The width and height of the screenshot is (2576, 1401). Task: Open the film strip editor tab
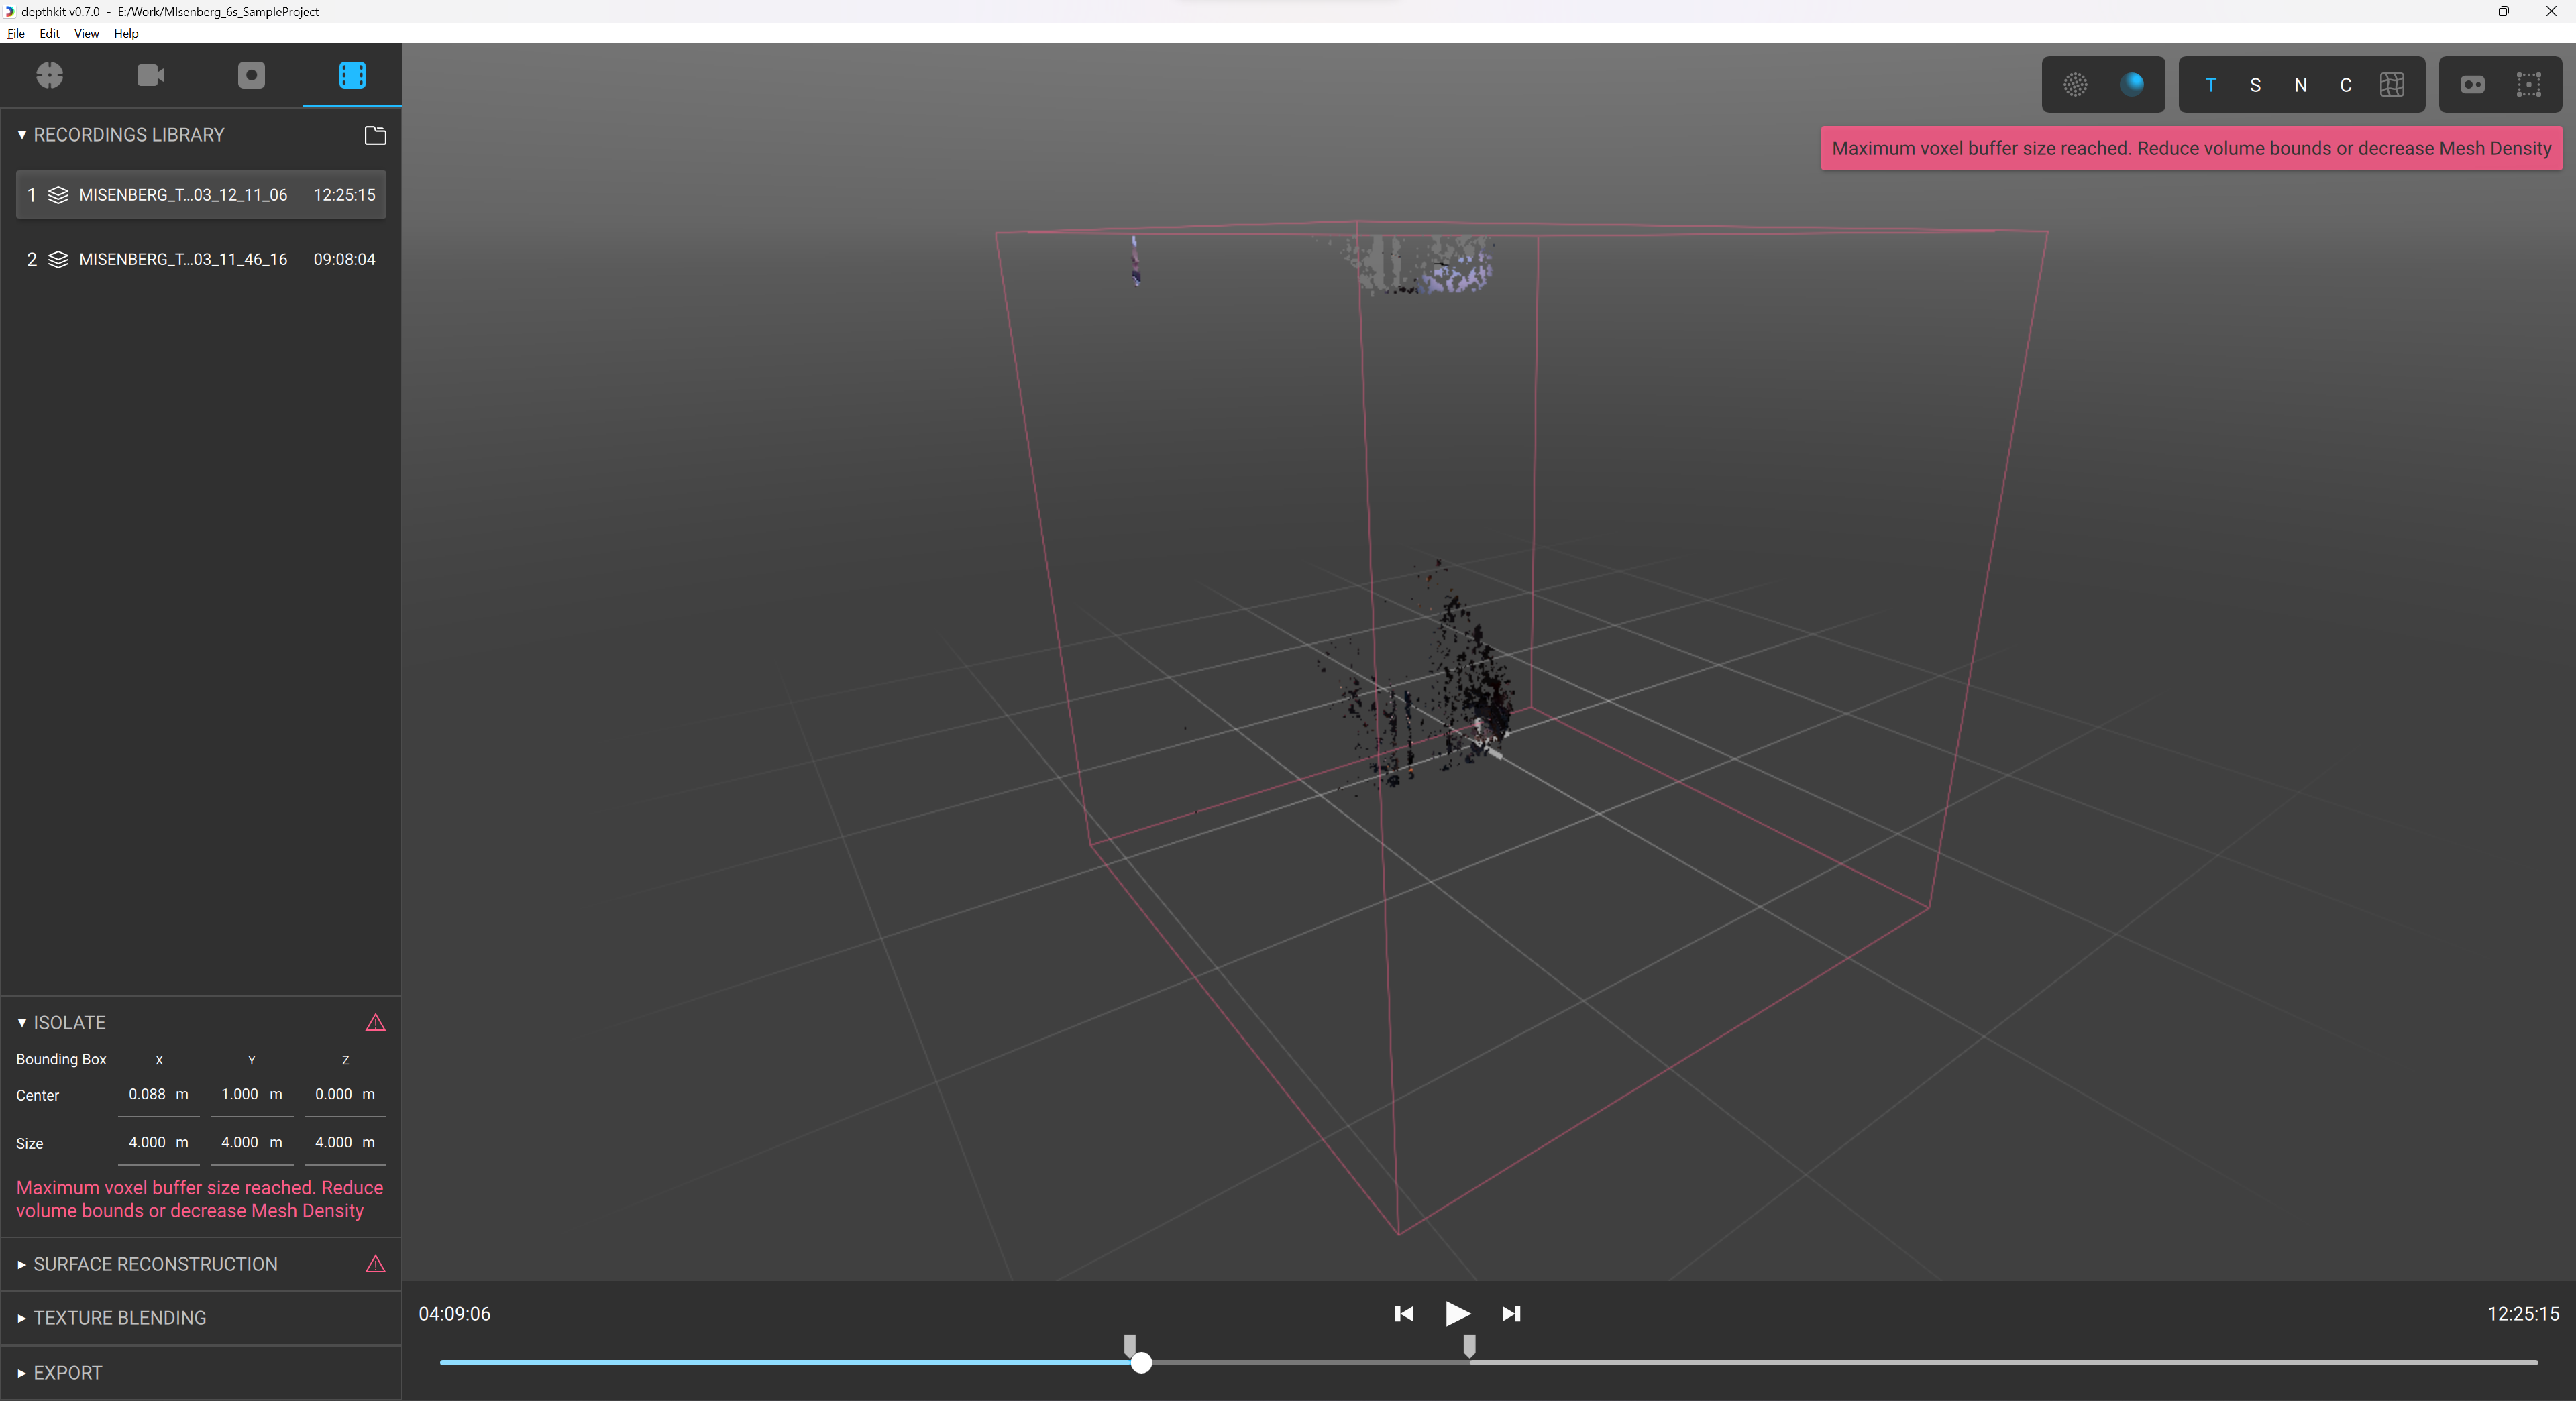[352, 75]
